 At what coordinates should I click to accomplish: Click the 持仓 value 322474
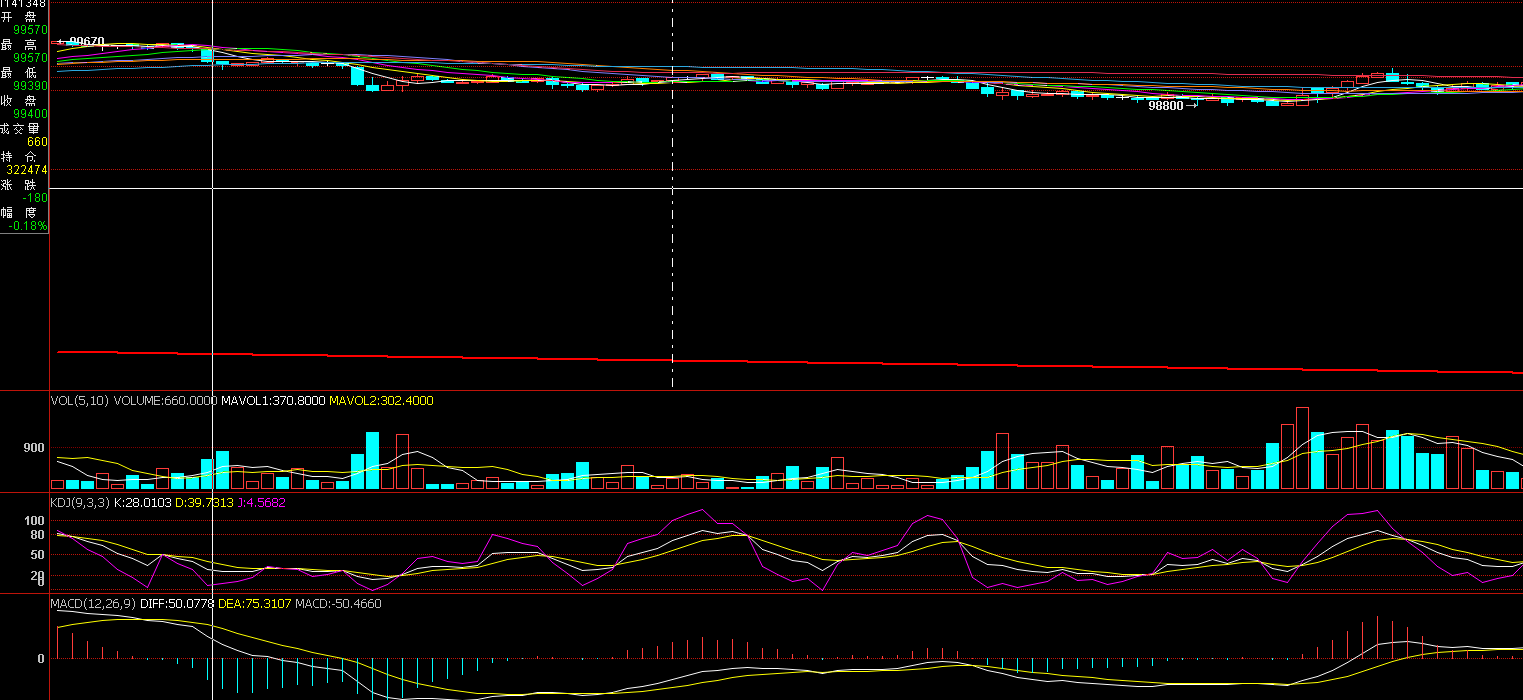click(x=27, y=170)
